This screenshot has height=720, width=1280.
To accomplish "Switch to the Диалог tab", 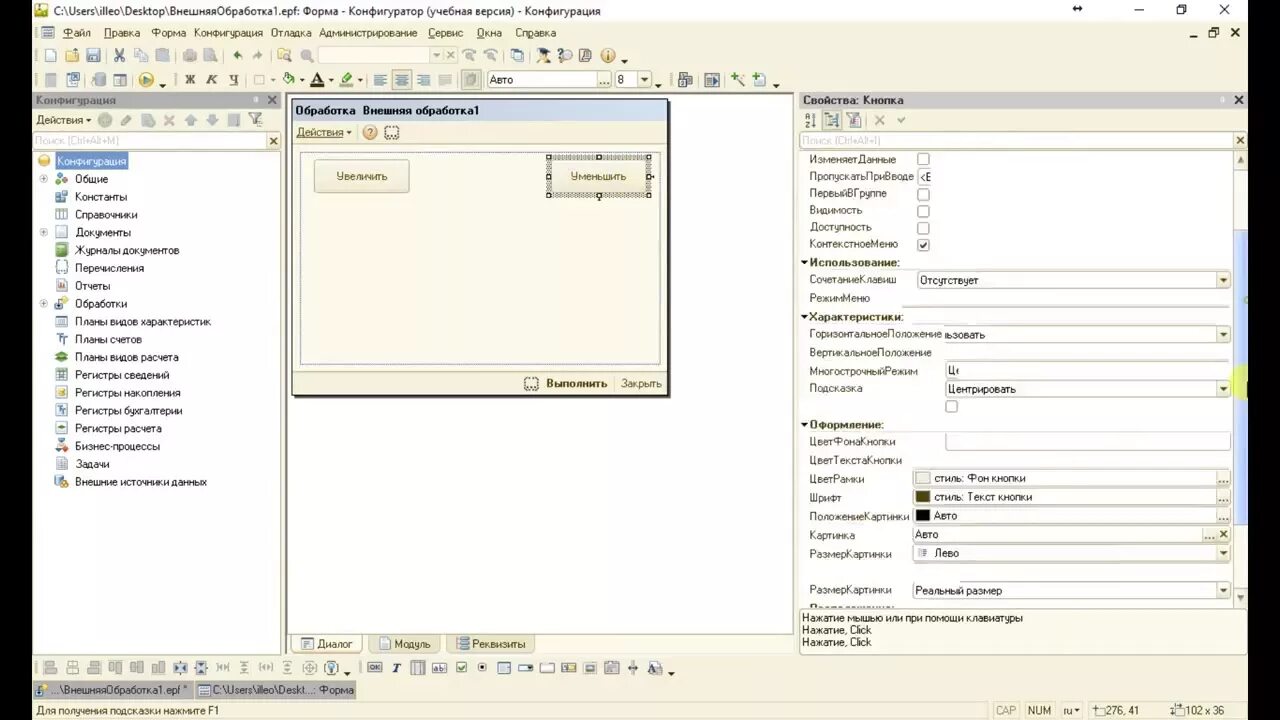I will (x=326, y=644).
